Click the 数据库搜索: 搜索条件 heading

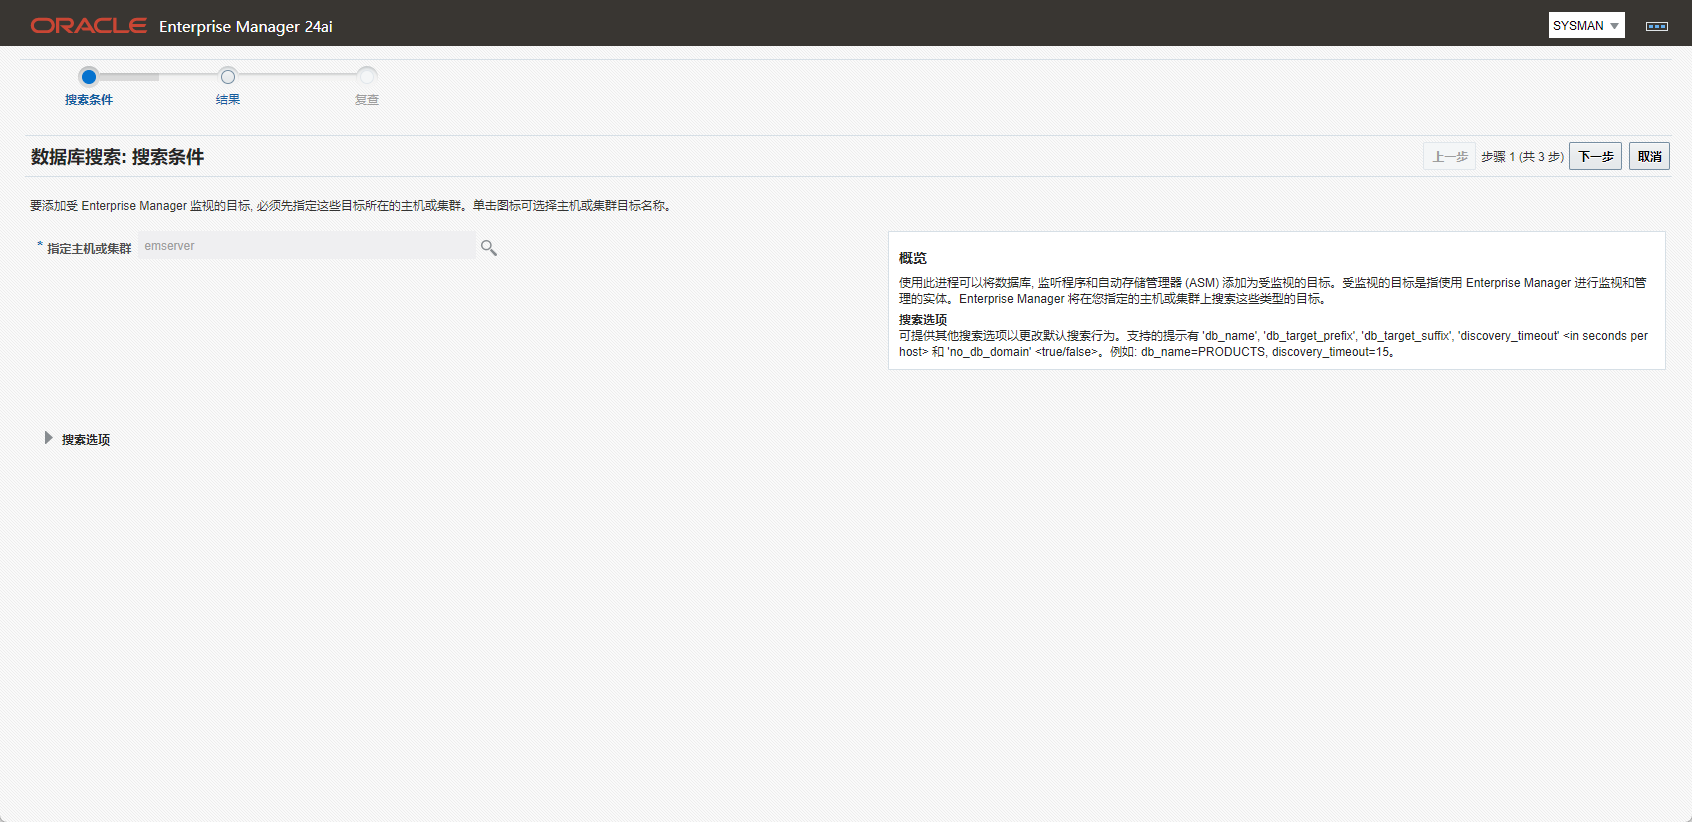(117, 157)
